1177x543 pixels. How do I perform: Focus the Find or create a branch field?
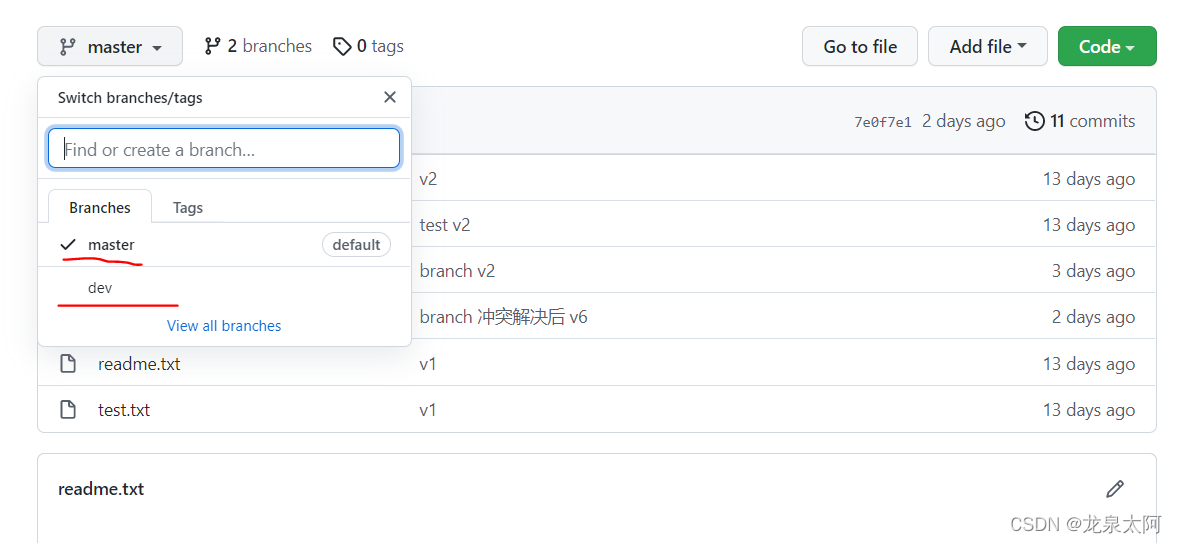pyautogui.click(x=224, y=149)
